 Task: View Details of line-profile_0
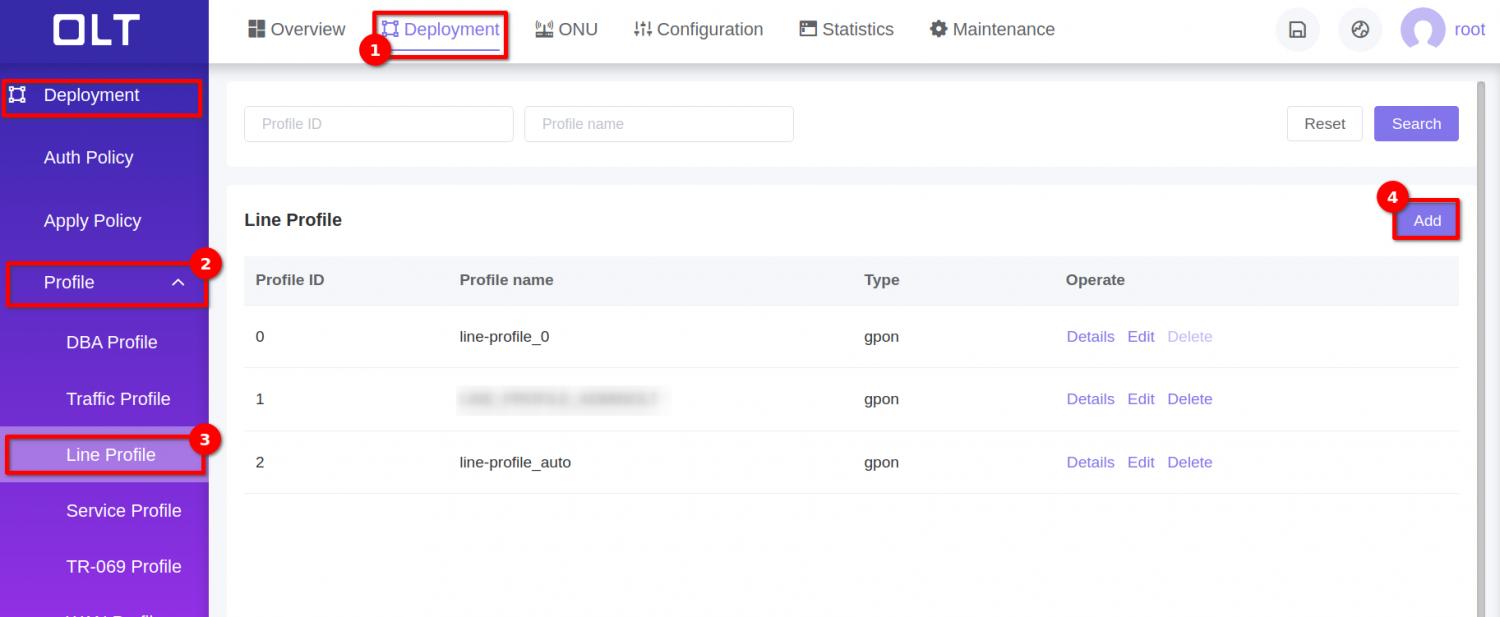coord(1090,337)
